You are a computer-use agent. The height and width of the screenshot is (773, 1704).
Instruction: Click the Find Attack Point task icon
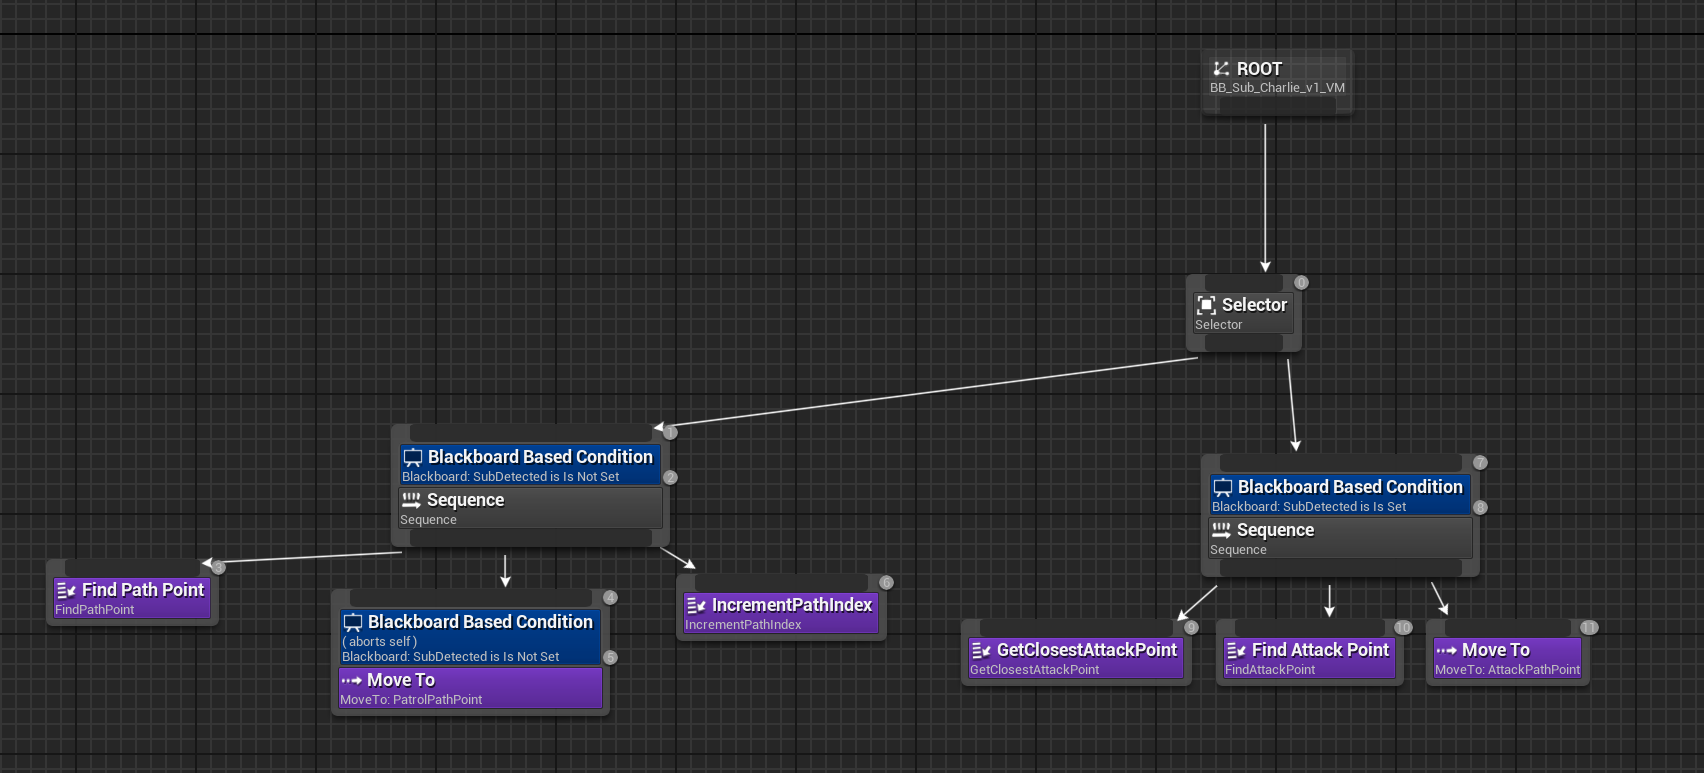(x=1236, y=650)
